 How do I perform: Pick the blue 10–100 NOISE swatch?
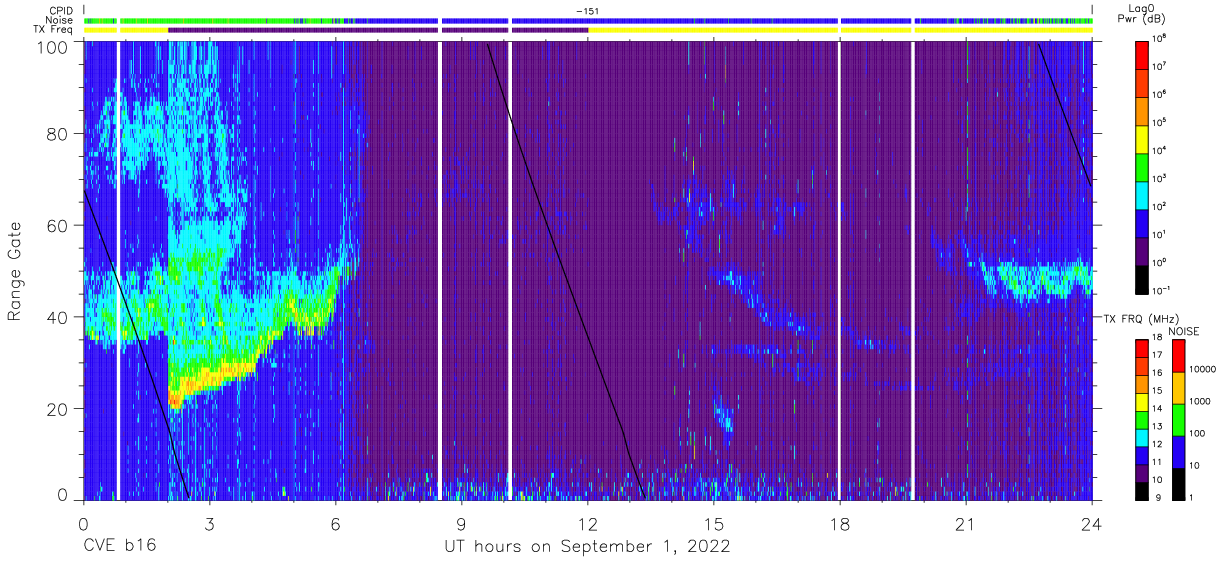tap(1177, 451)
